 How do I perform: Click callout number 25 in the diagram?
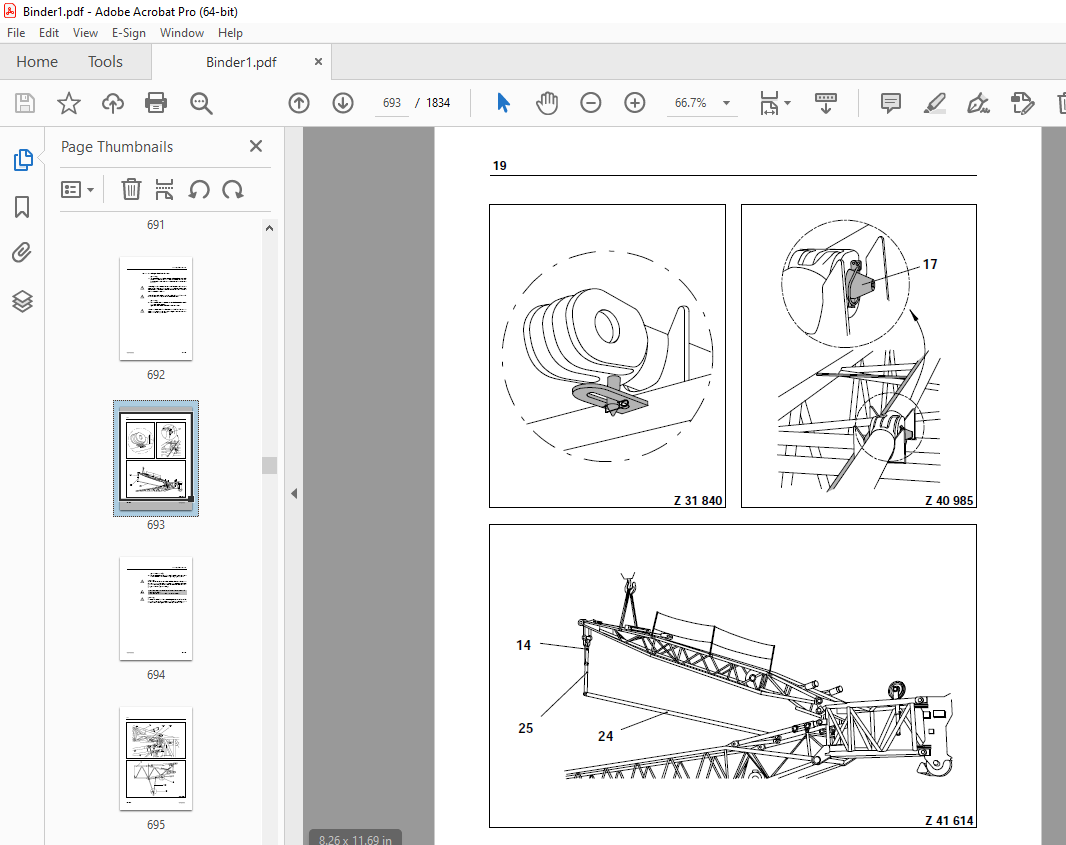pos(526,728)
